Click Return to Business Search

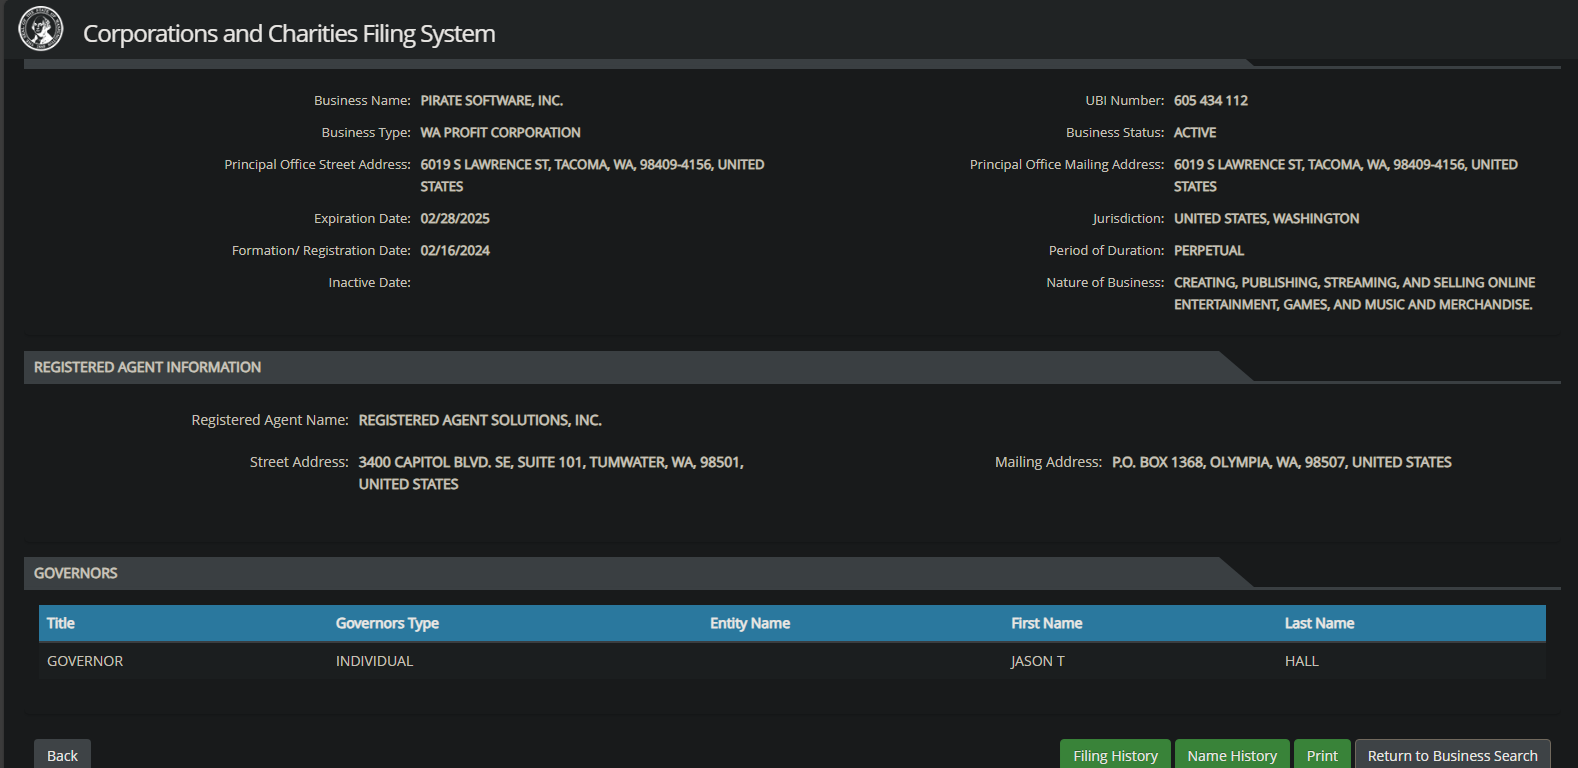point(1452,755)
